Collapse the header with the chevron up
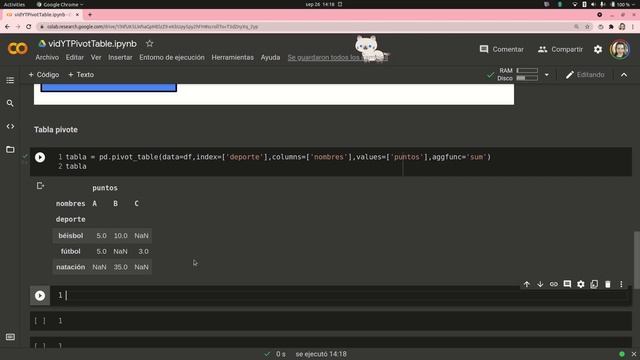640x360 pixels. pyautogui.click(x=624, y=75)
